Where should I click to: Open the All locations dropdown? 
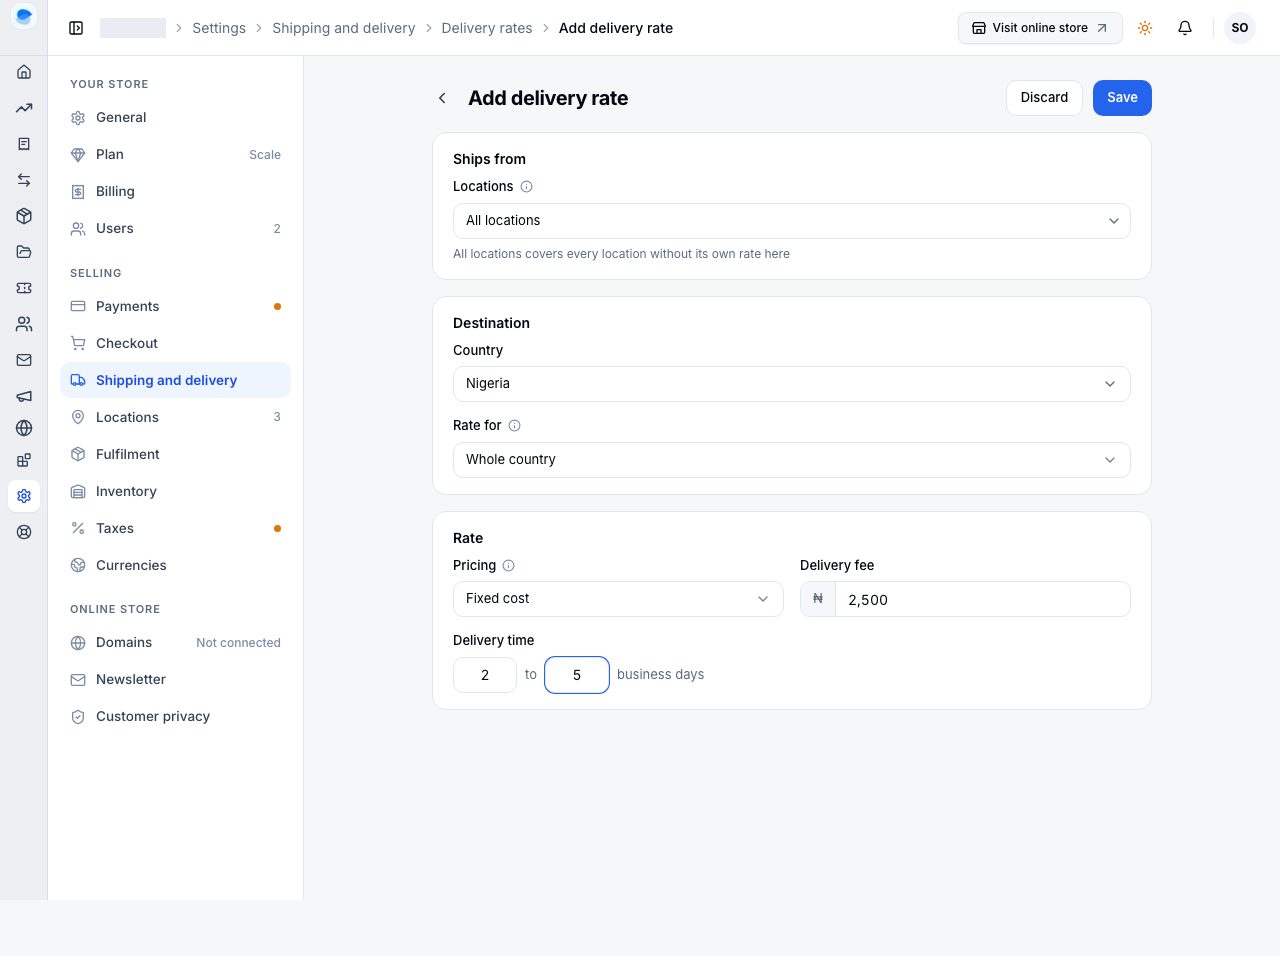click(x=792, y=221)
